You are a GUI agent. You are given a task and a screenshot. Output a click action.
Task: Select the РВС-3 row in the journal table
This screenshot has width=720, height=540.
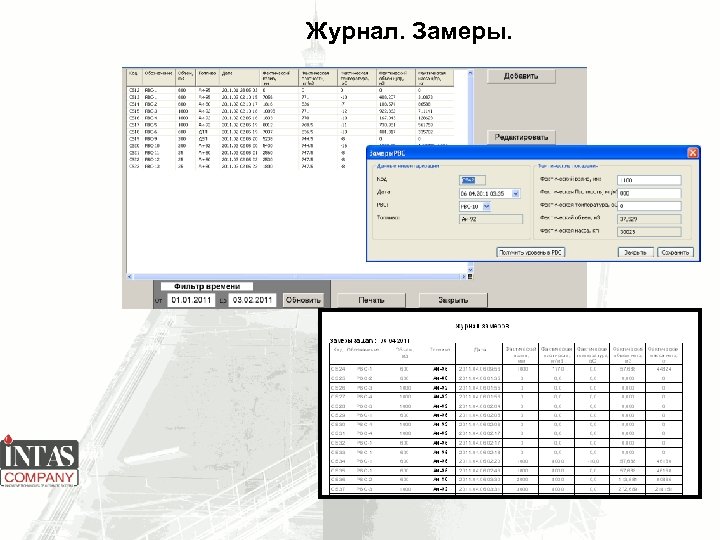pyautogui.click(x=290, y=111)
